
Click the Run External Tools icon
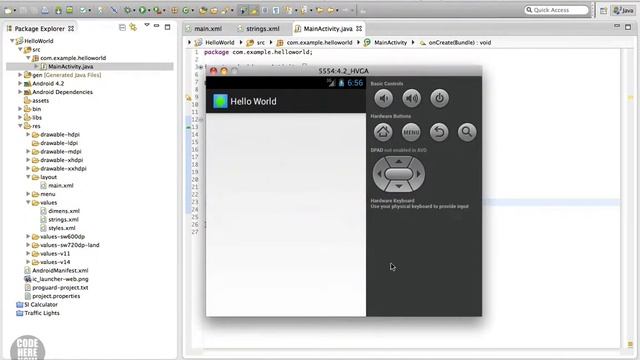point(157,10)
